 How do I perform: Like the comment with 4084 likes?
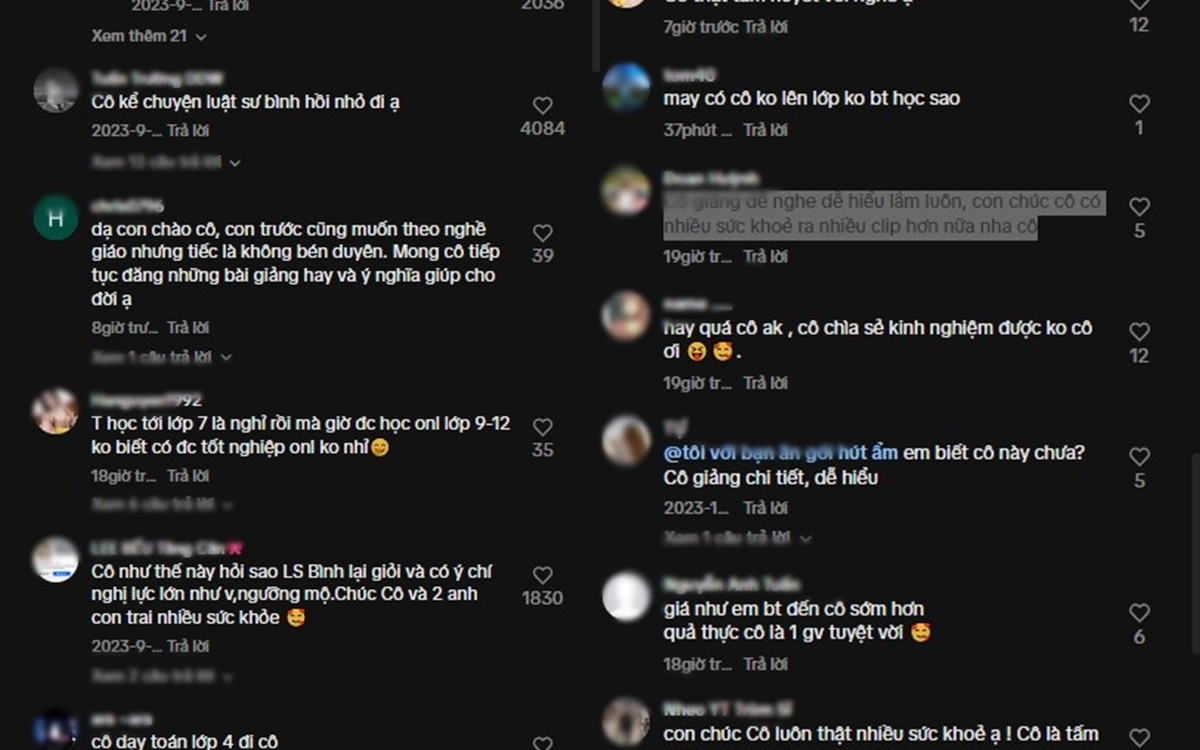click(x=542, y=105)
